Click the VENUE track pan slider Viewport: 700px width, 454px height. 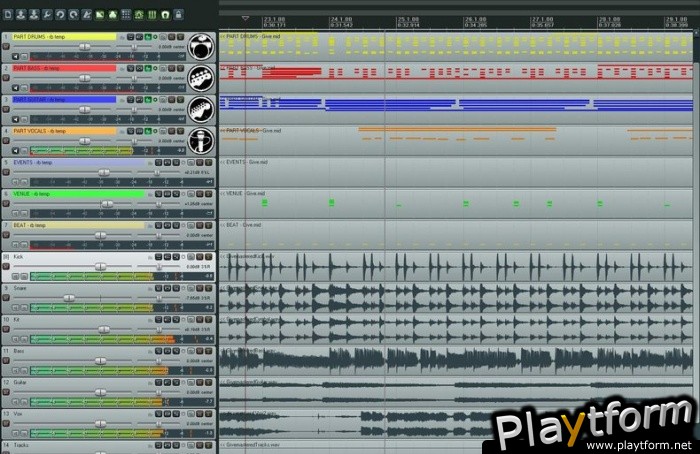tap(158, 204)
